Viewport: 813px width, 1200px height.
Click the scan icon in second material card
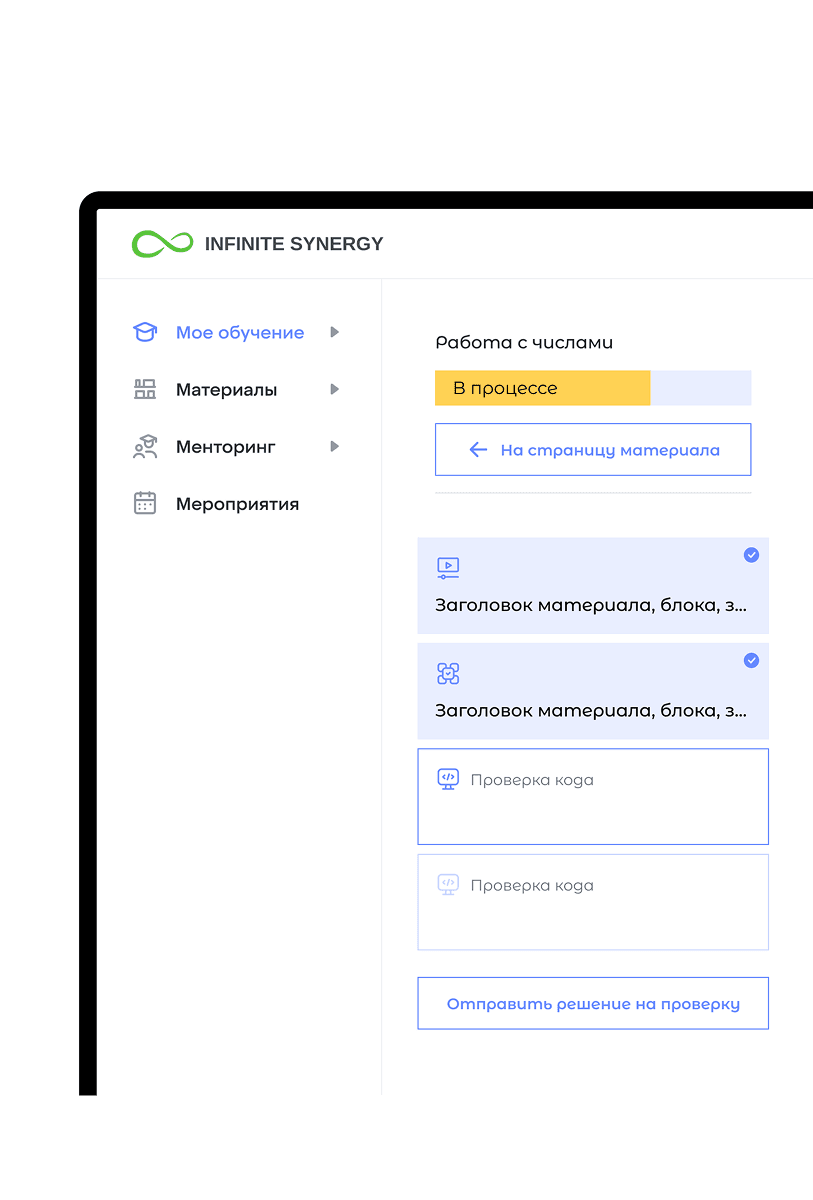(448, 674)
